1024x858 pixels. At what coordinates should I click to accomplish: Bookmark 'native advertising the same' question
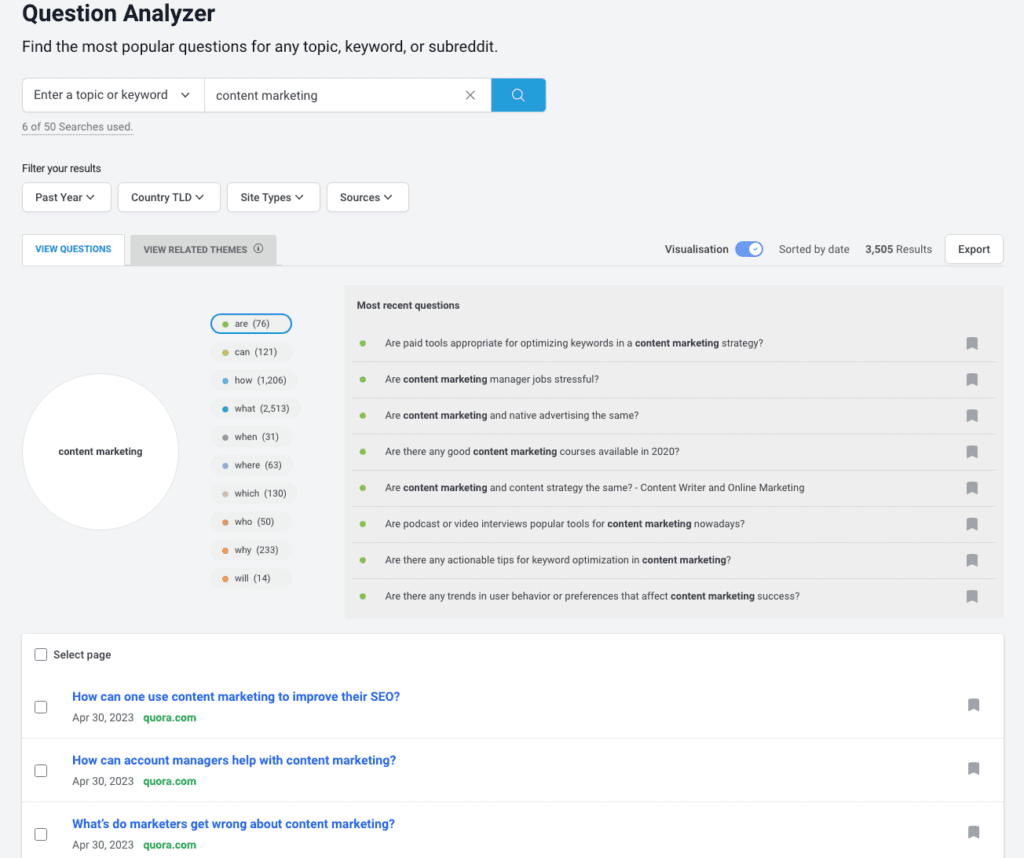pos(972,416)
